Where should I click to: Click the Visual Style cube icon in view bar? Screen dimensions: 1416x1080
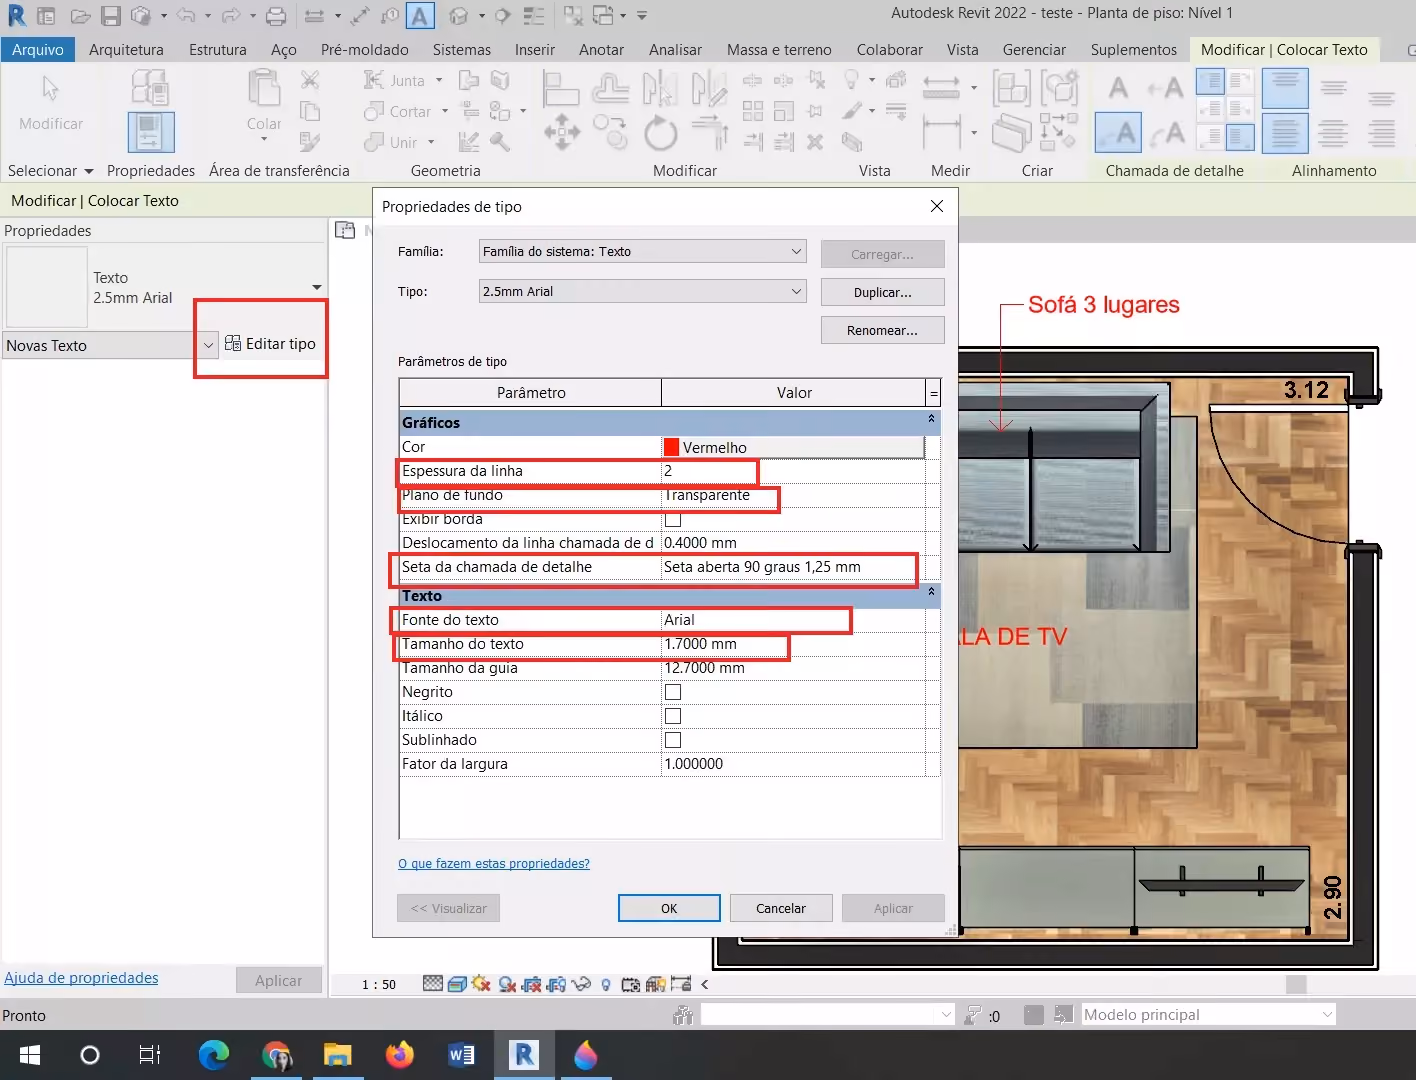pyautogui.click(x=457, y=984)
